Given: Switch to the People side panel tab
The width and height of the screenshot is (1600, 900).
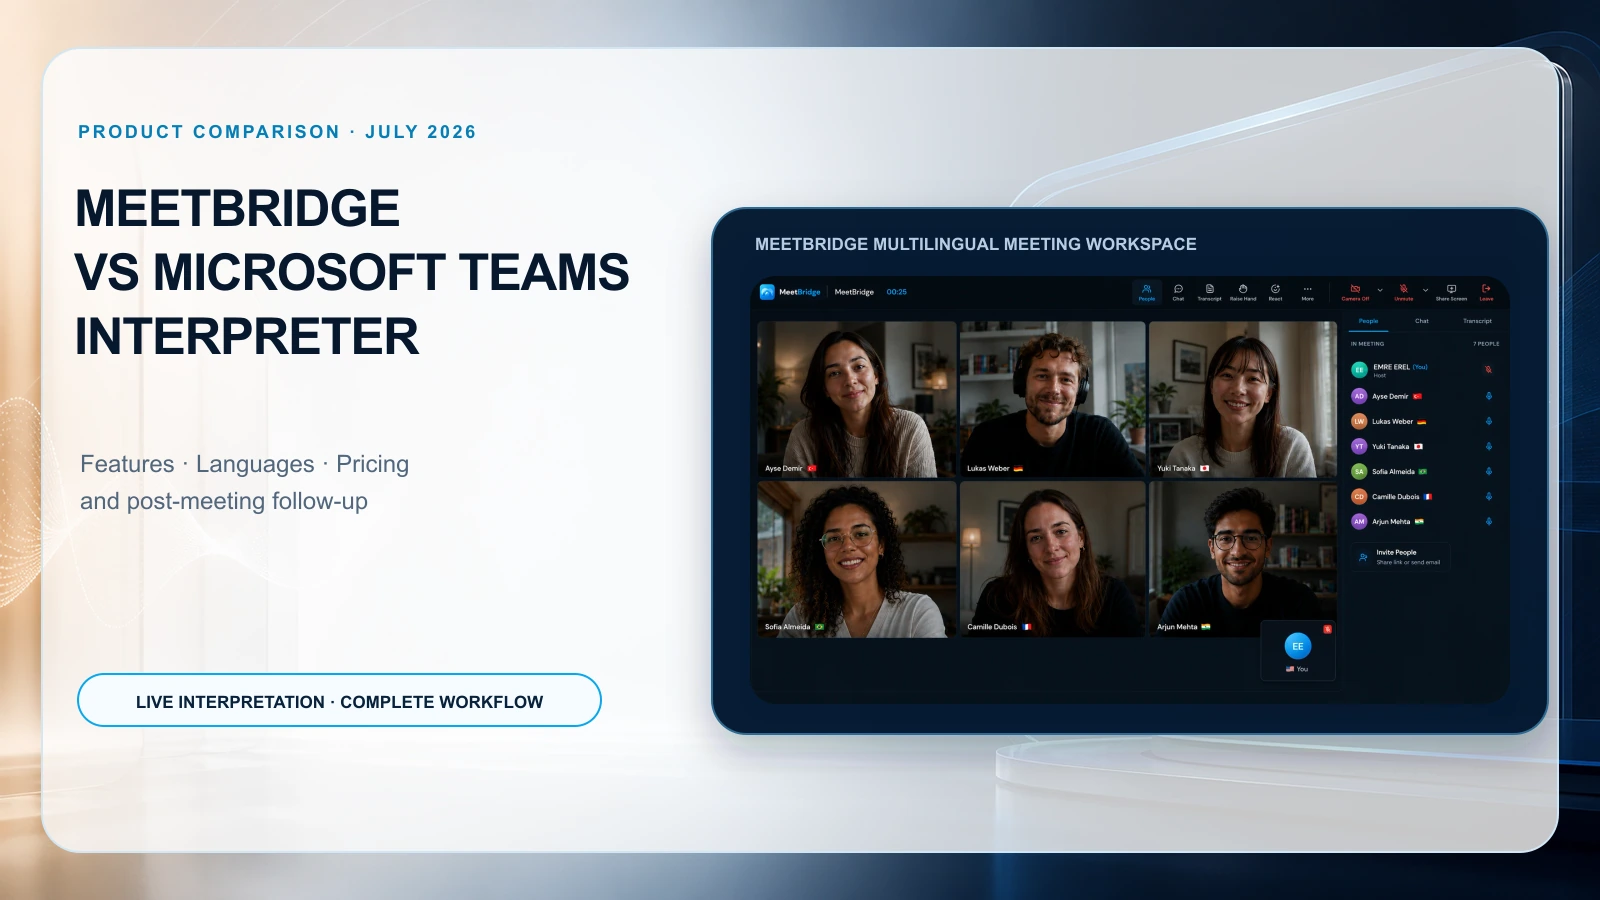Looking at the screenshot, I should point(1368,321).
